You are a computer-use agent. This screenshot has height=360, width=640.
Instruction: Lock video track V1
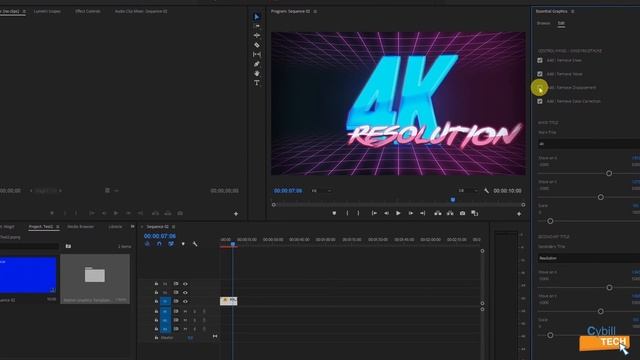[156, 302]
